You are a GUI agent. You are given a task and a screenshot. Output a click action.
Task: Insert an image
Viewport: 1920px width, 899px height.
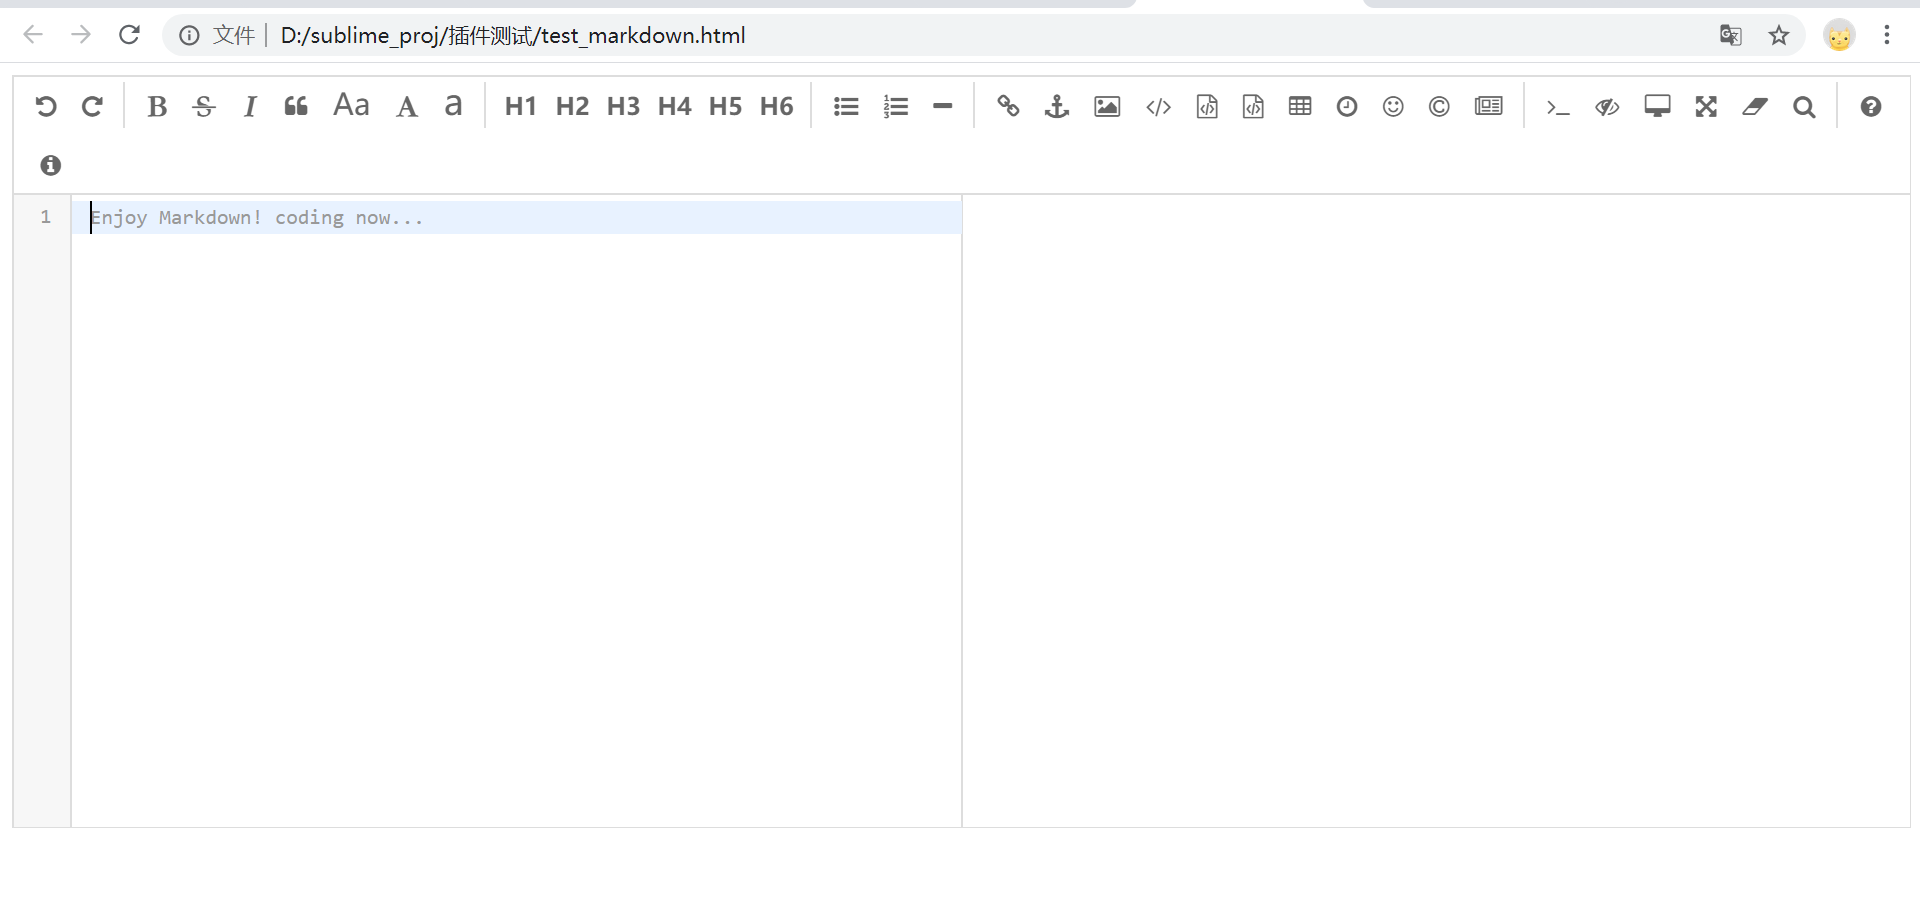tap(1107, 106)
